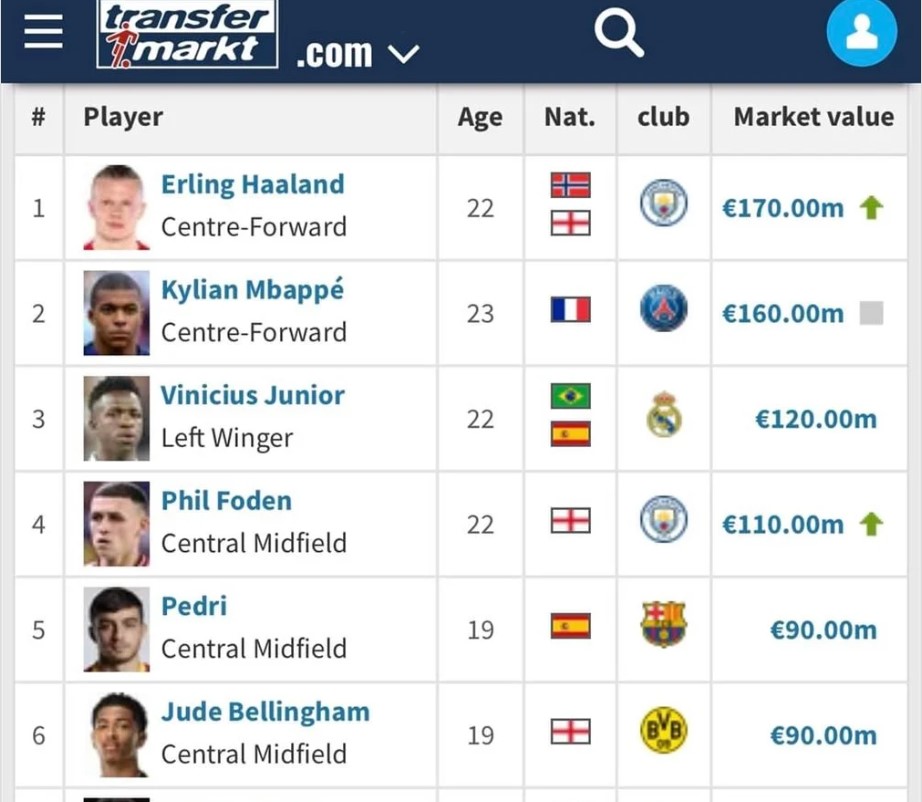The width and height of the screenshot is (922, 802).
Task: Click Kylian Mbappé's portrait thumbnail
Action: [x=116, y=313]
